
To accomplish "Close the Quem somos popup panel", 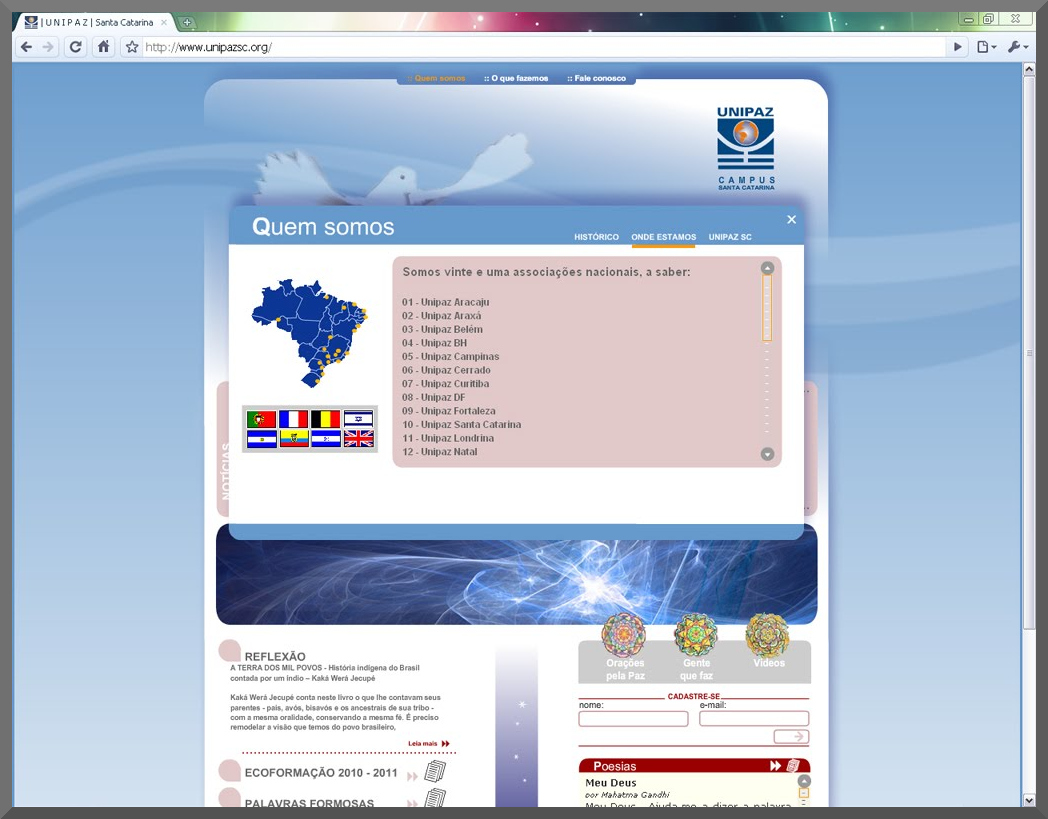I will [791, 219].
